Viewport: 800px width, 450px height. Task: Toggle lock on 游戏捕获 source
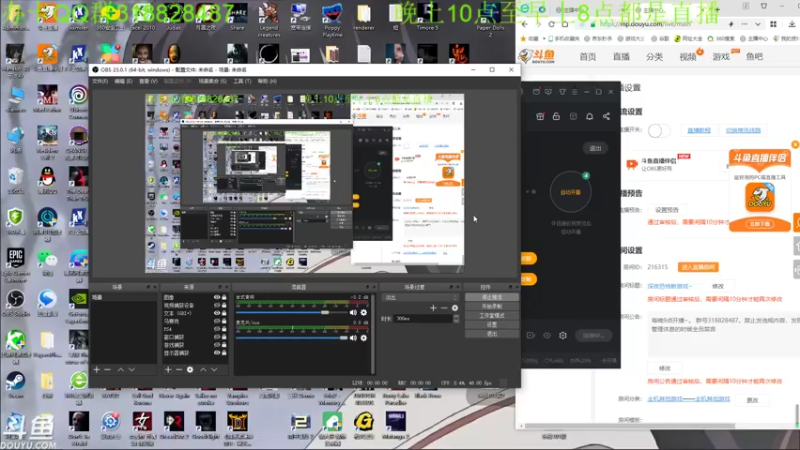coord(224,345)
